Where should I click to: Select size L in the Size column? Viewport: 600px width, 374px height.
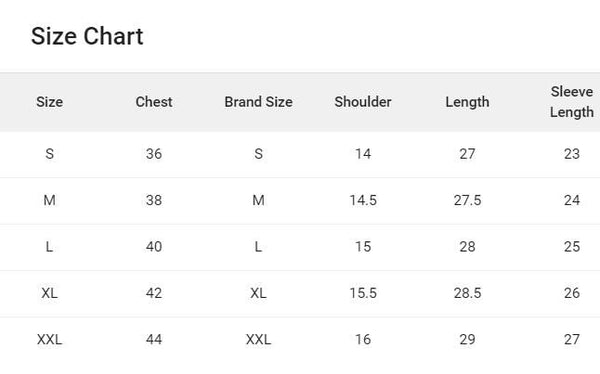[x=49, y=247]
